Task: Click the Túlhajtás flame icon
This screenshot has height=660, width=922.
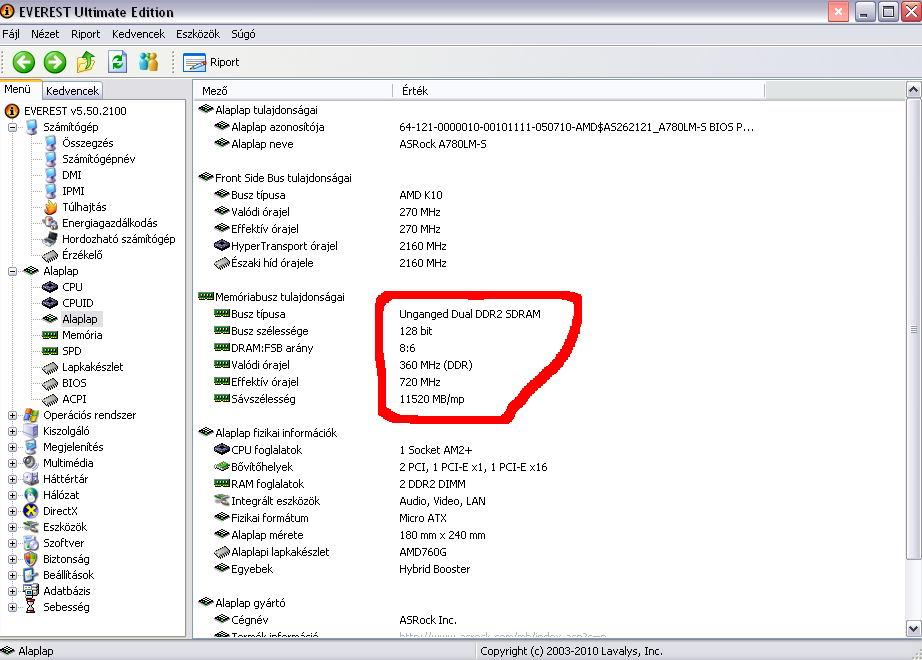Action: point(51,207)
